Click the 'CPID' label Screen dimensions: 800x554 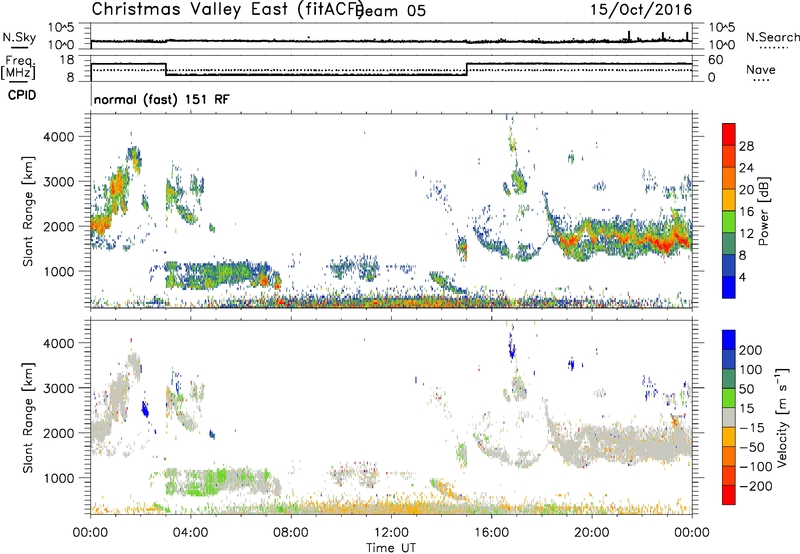click(22, 95)
